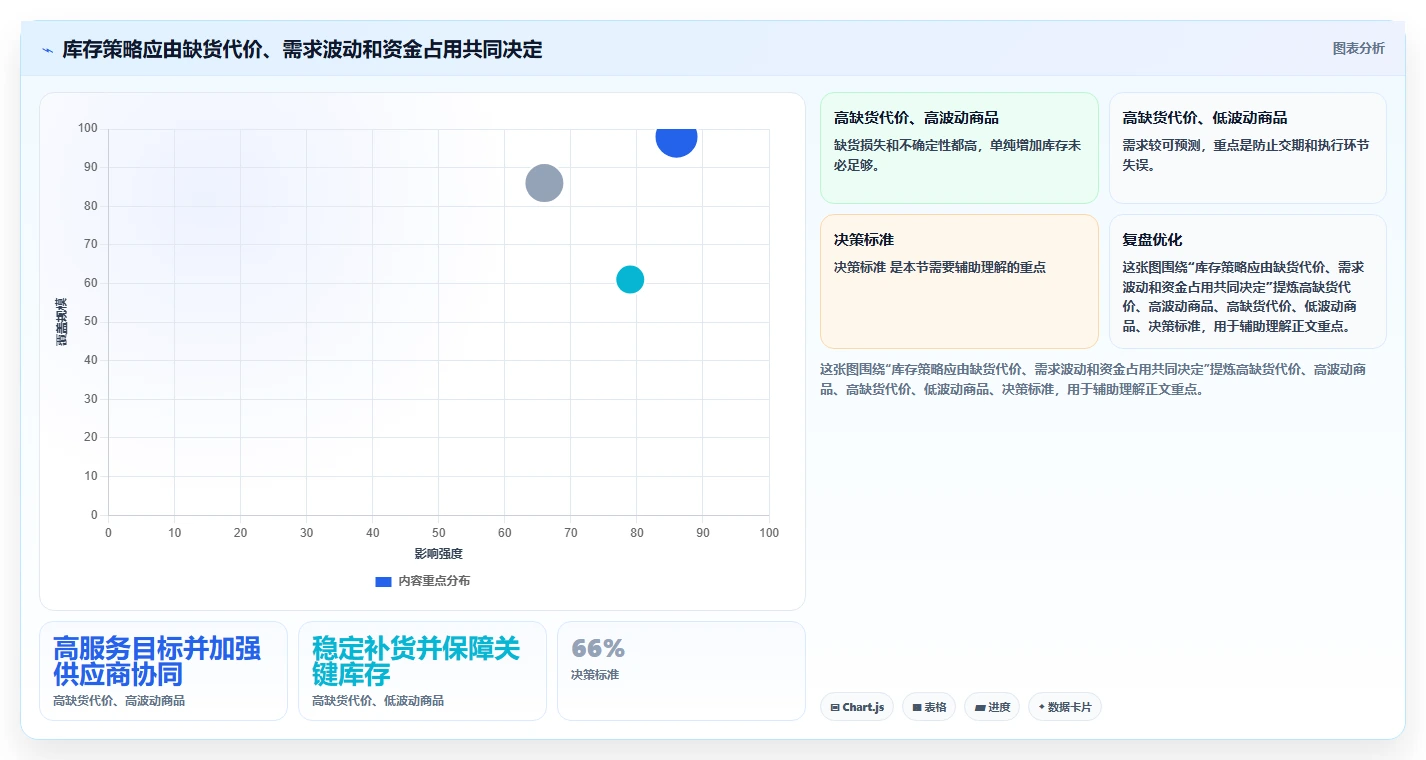Click the 覆盖规模 y-axis title
Image resolution: width=1426 pixels, height=760 pixels.
click(62, 322)
